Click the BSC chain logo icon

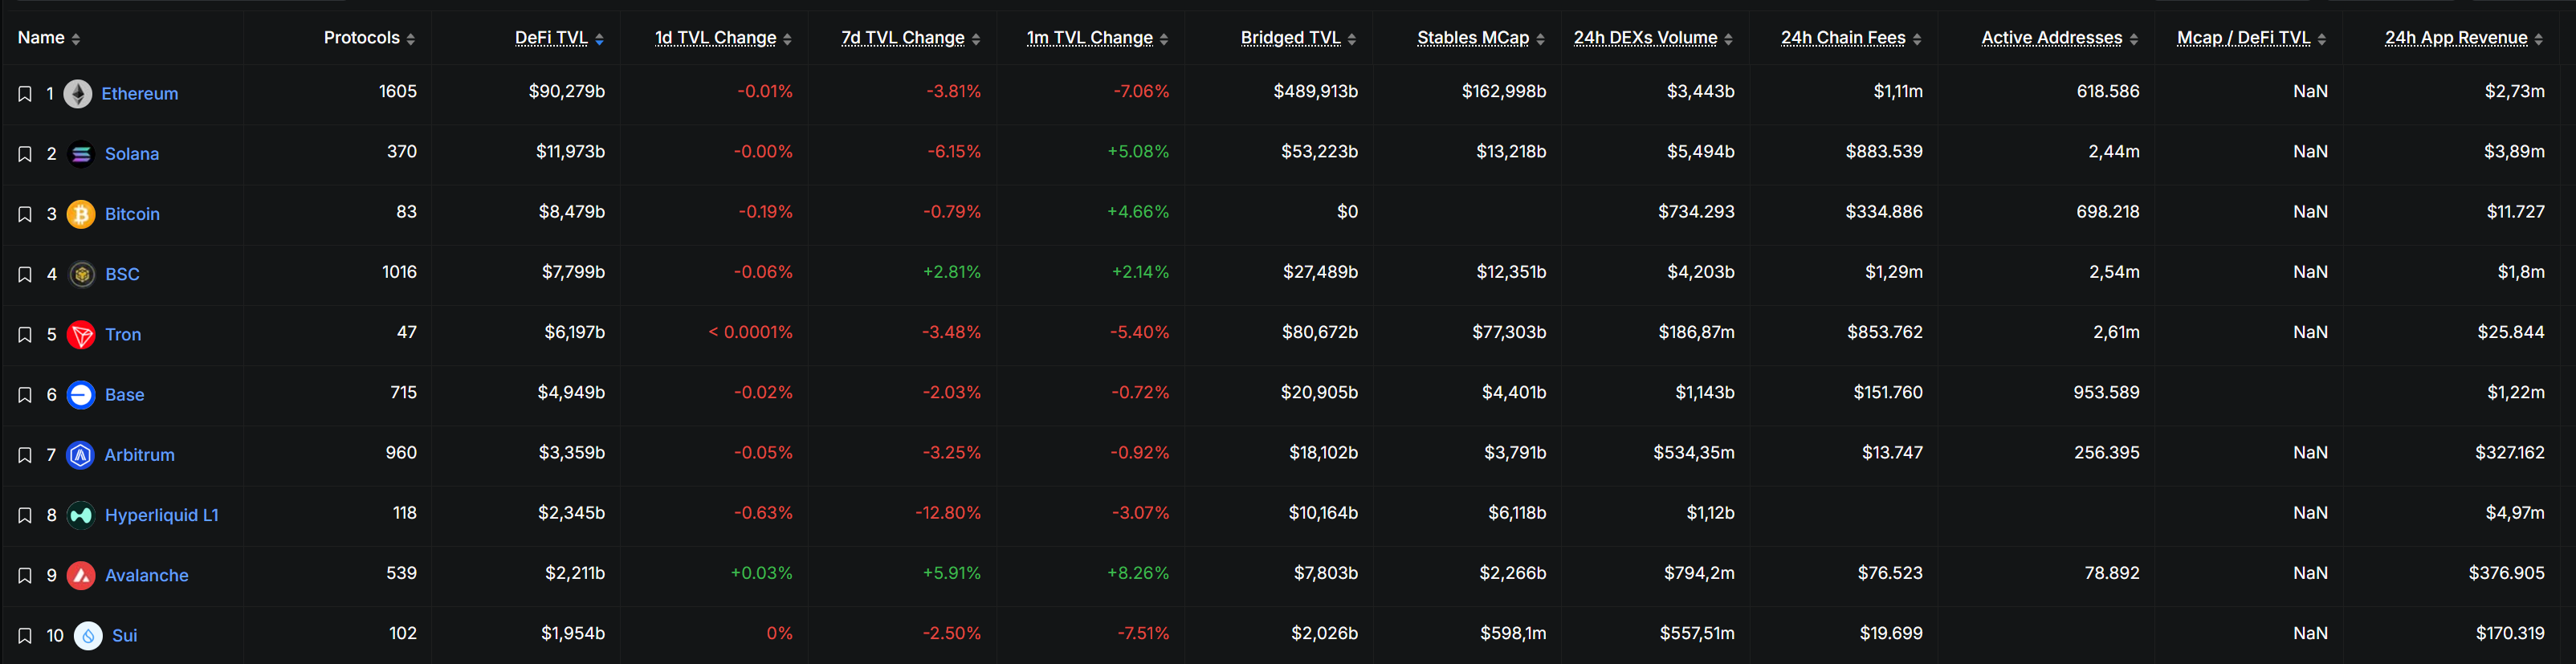coord(82,274)
